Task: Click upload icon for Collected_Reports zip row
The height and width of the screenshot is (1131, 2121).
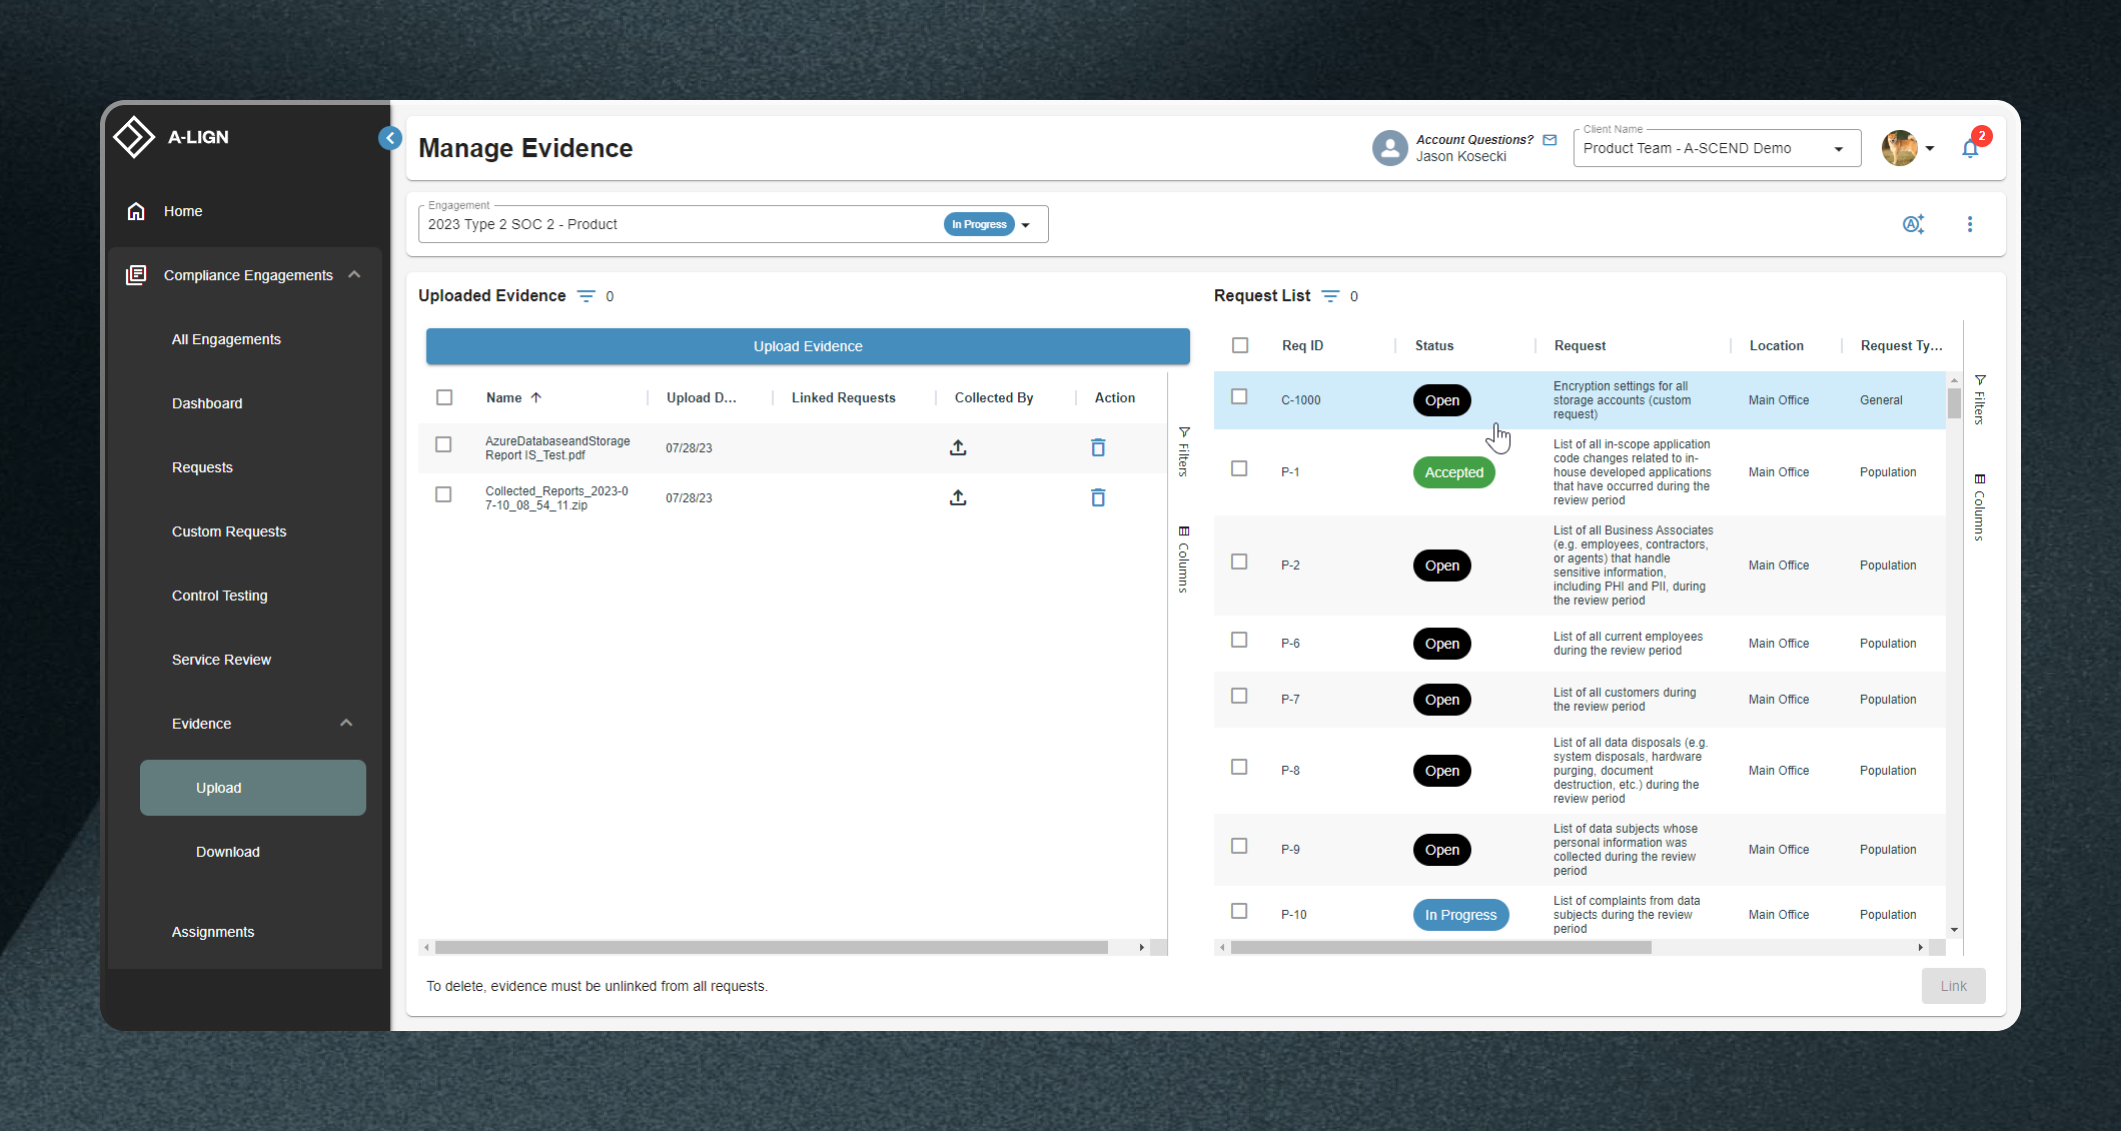Action: click(x=958, y=497)
